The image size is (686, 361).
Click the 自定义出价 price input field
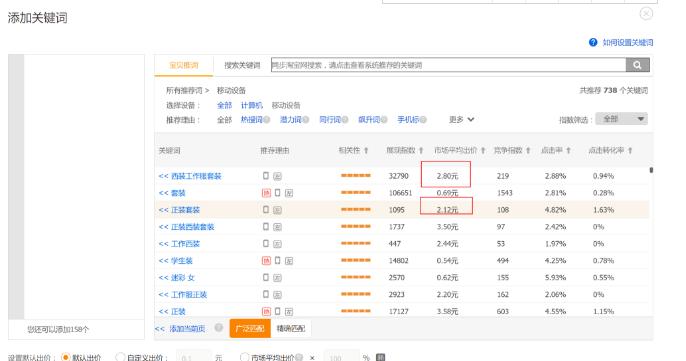coord(194,357)
